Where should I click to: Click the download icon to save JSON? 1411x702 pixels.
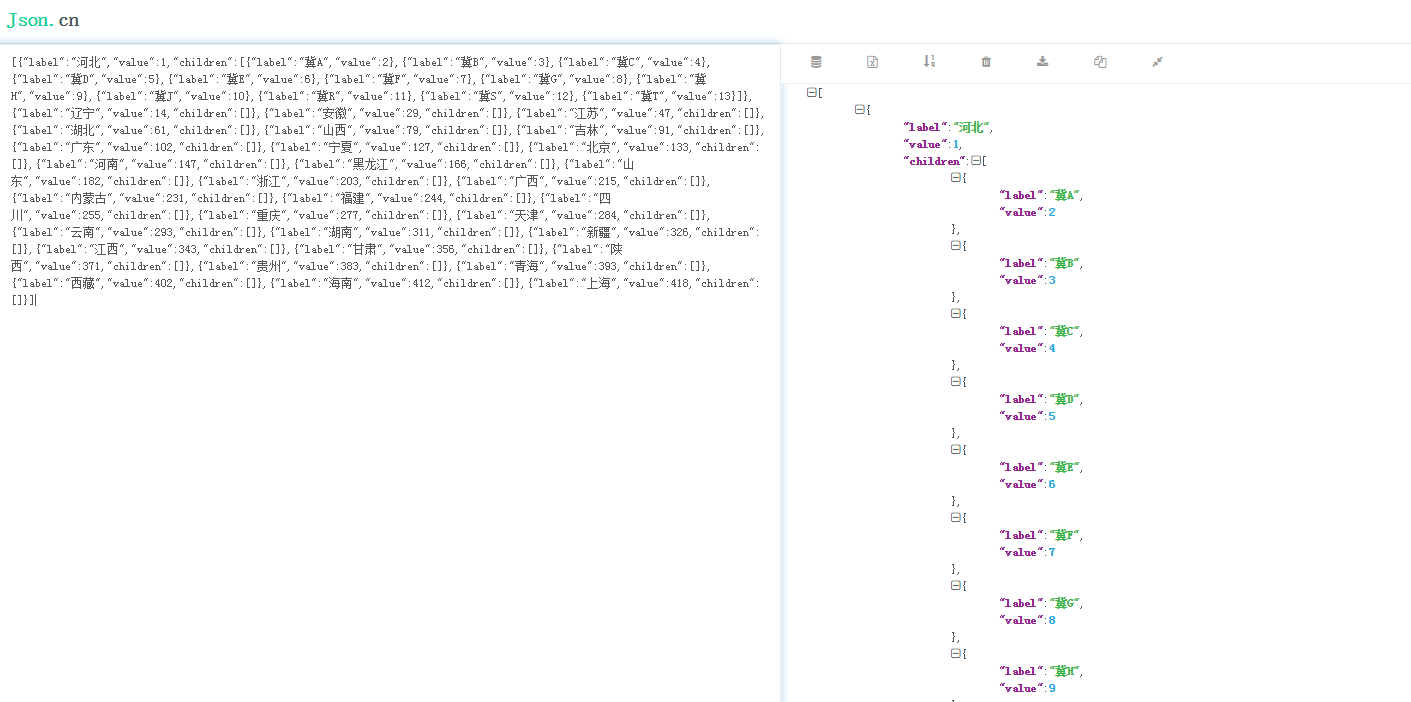click(1043, 62)
